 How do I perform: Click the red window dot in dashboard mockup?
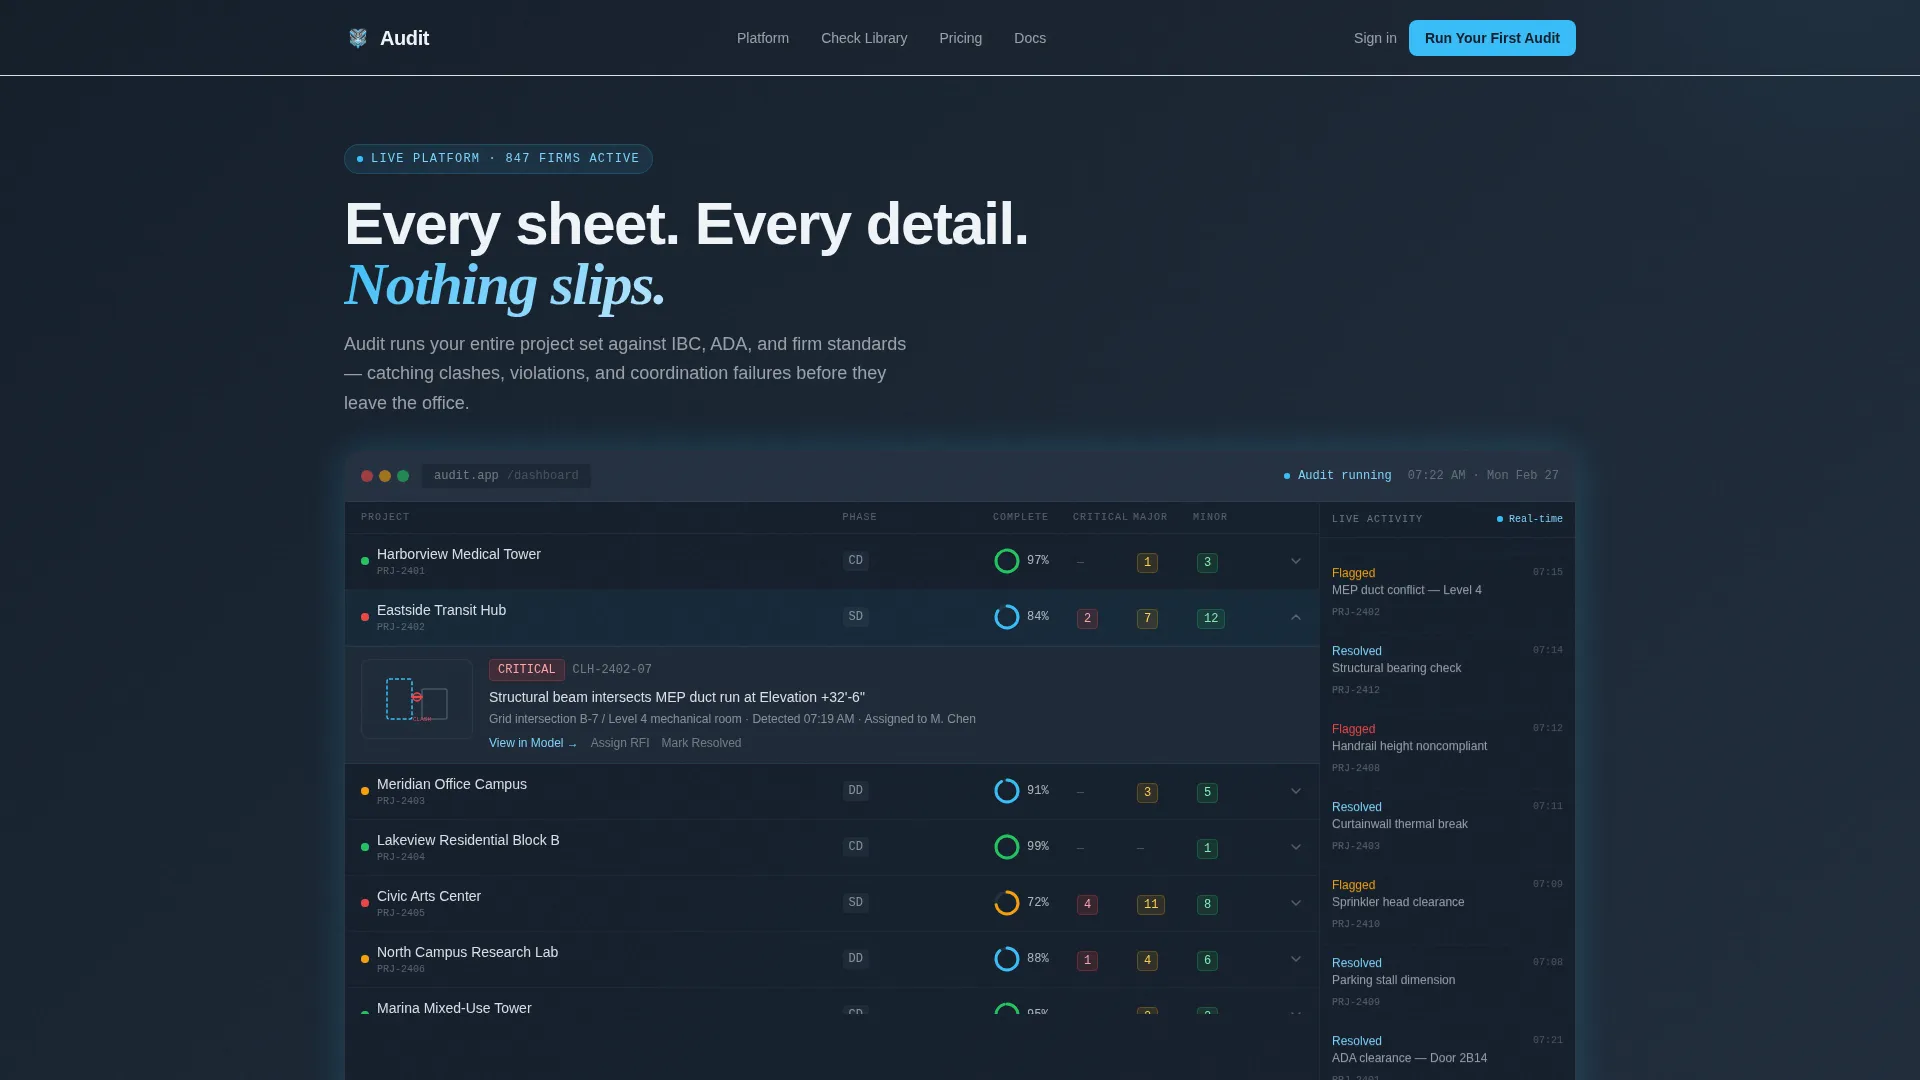coord(367,476)
